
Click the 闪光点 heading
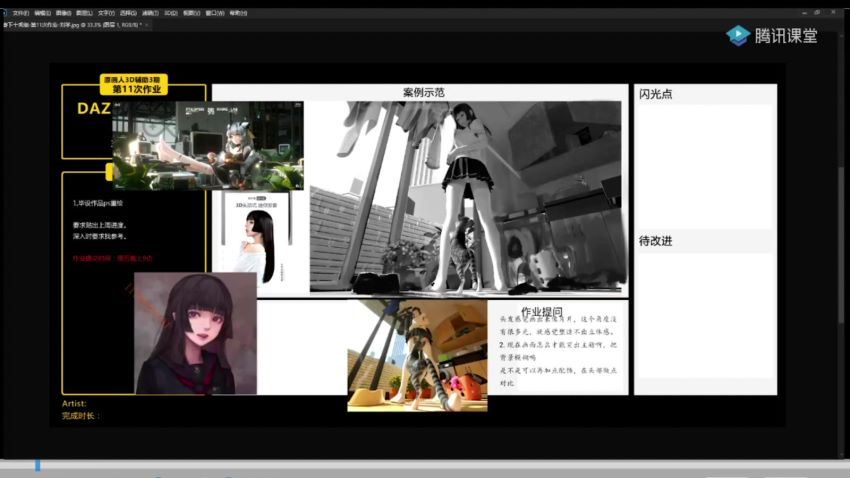pyautogui.click(x=655, y=94)
